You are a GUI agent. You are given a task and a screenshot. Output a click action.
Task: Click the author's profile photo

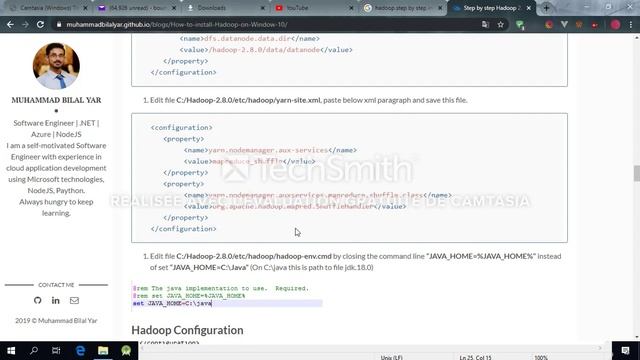56,66
